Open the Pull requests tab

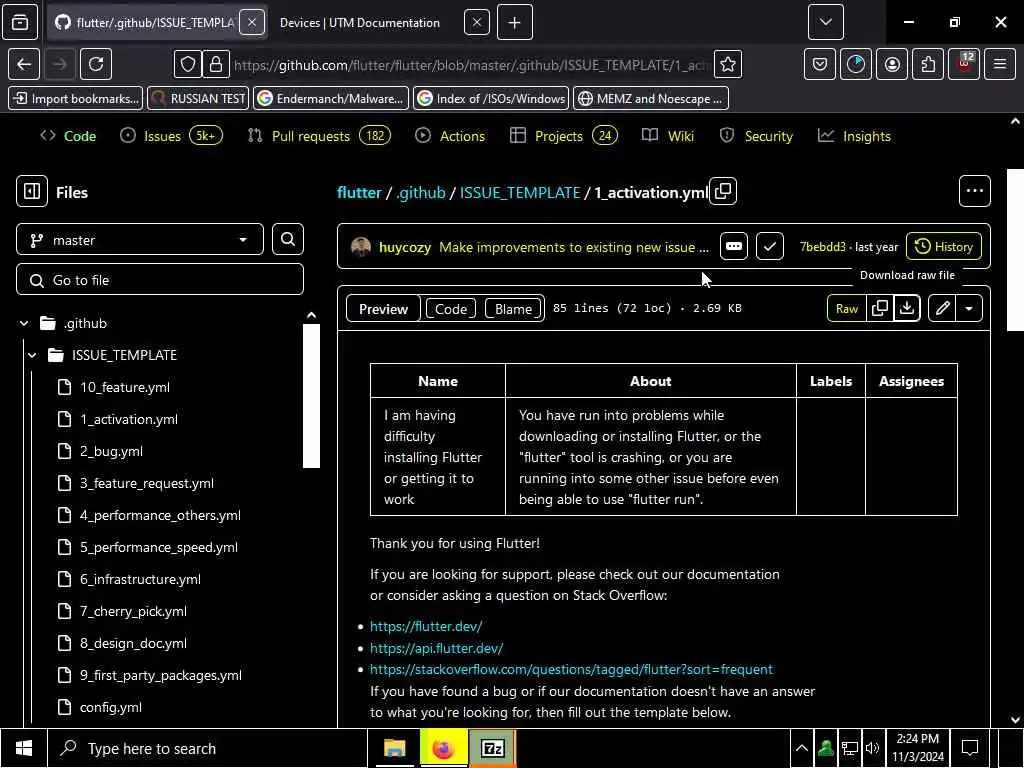click(319, 136)
